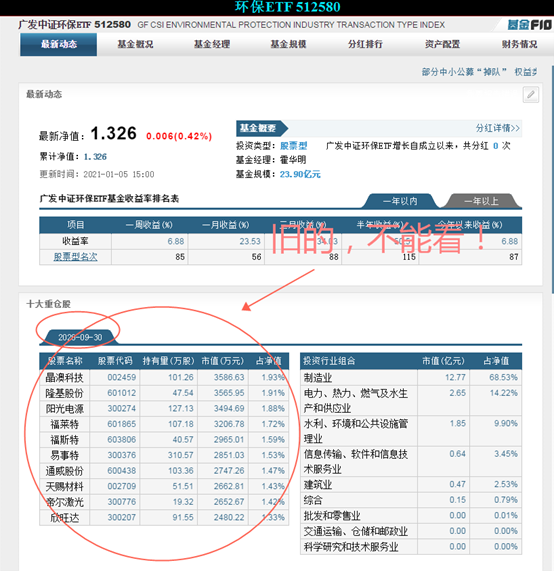Click stock code 603806
The height and width of the screenshot is (571, 554).
122,440
